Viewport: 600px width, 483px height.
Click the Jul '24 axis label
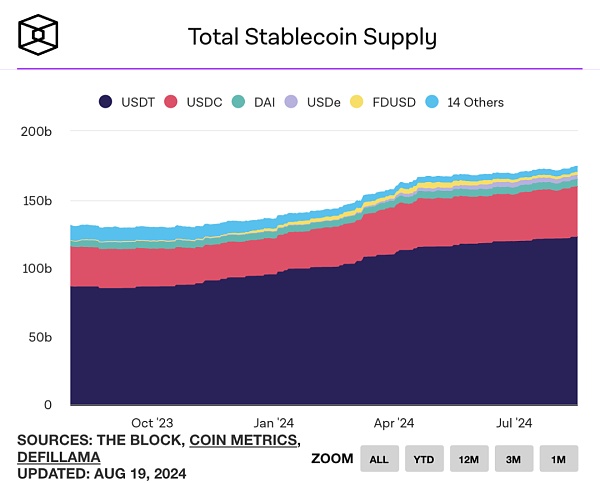[518, 423]
